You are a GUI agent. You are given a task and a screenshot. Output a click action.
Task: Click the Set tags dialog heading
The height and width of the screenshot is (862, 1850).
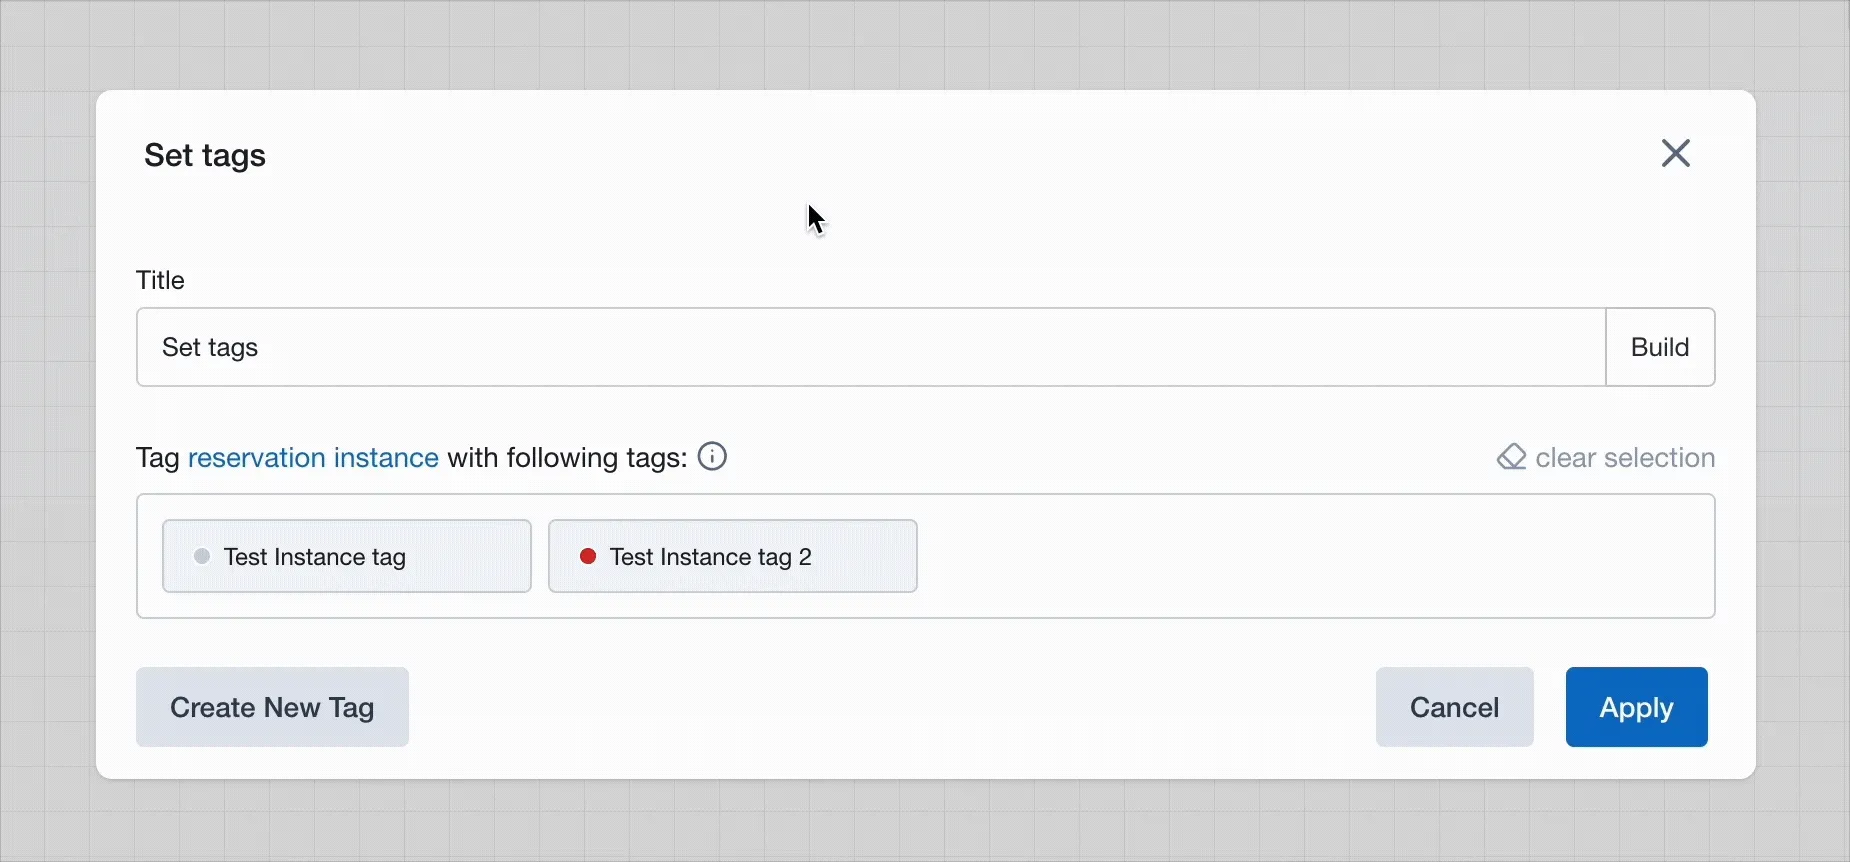205,156
